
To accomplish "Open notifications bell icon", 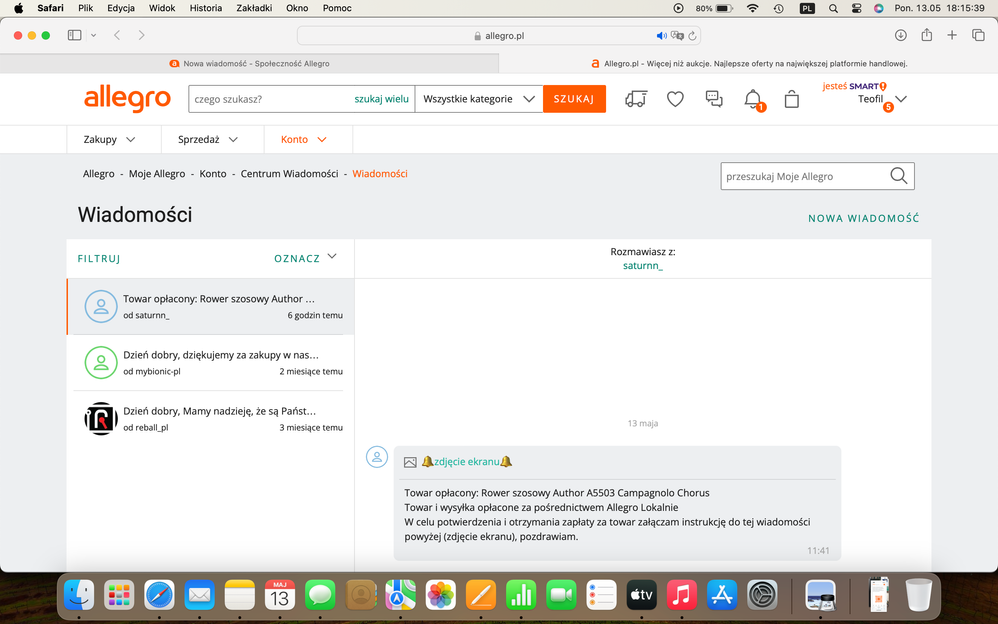I will tap(753, 99).
